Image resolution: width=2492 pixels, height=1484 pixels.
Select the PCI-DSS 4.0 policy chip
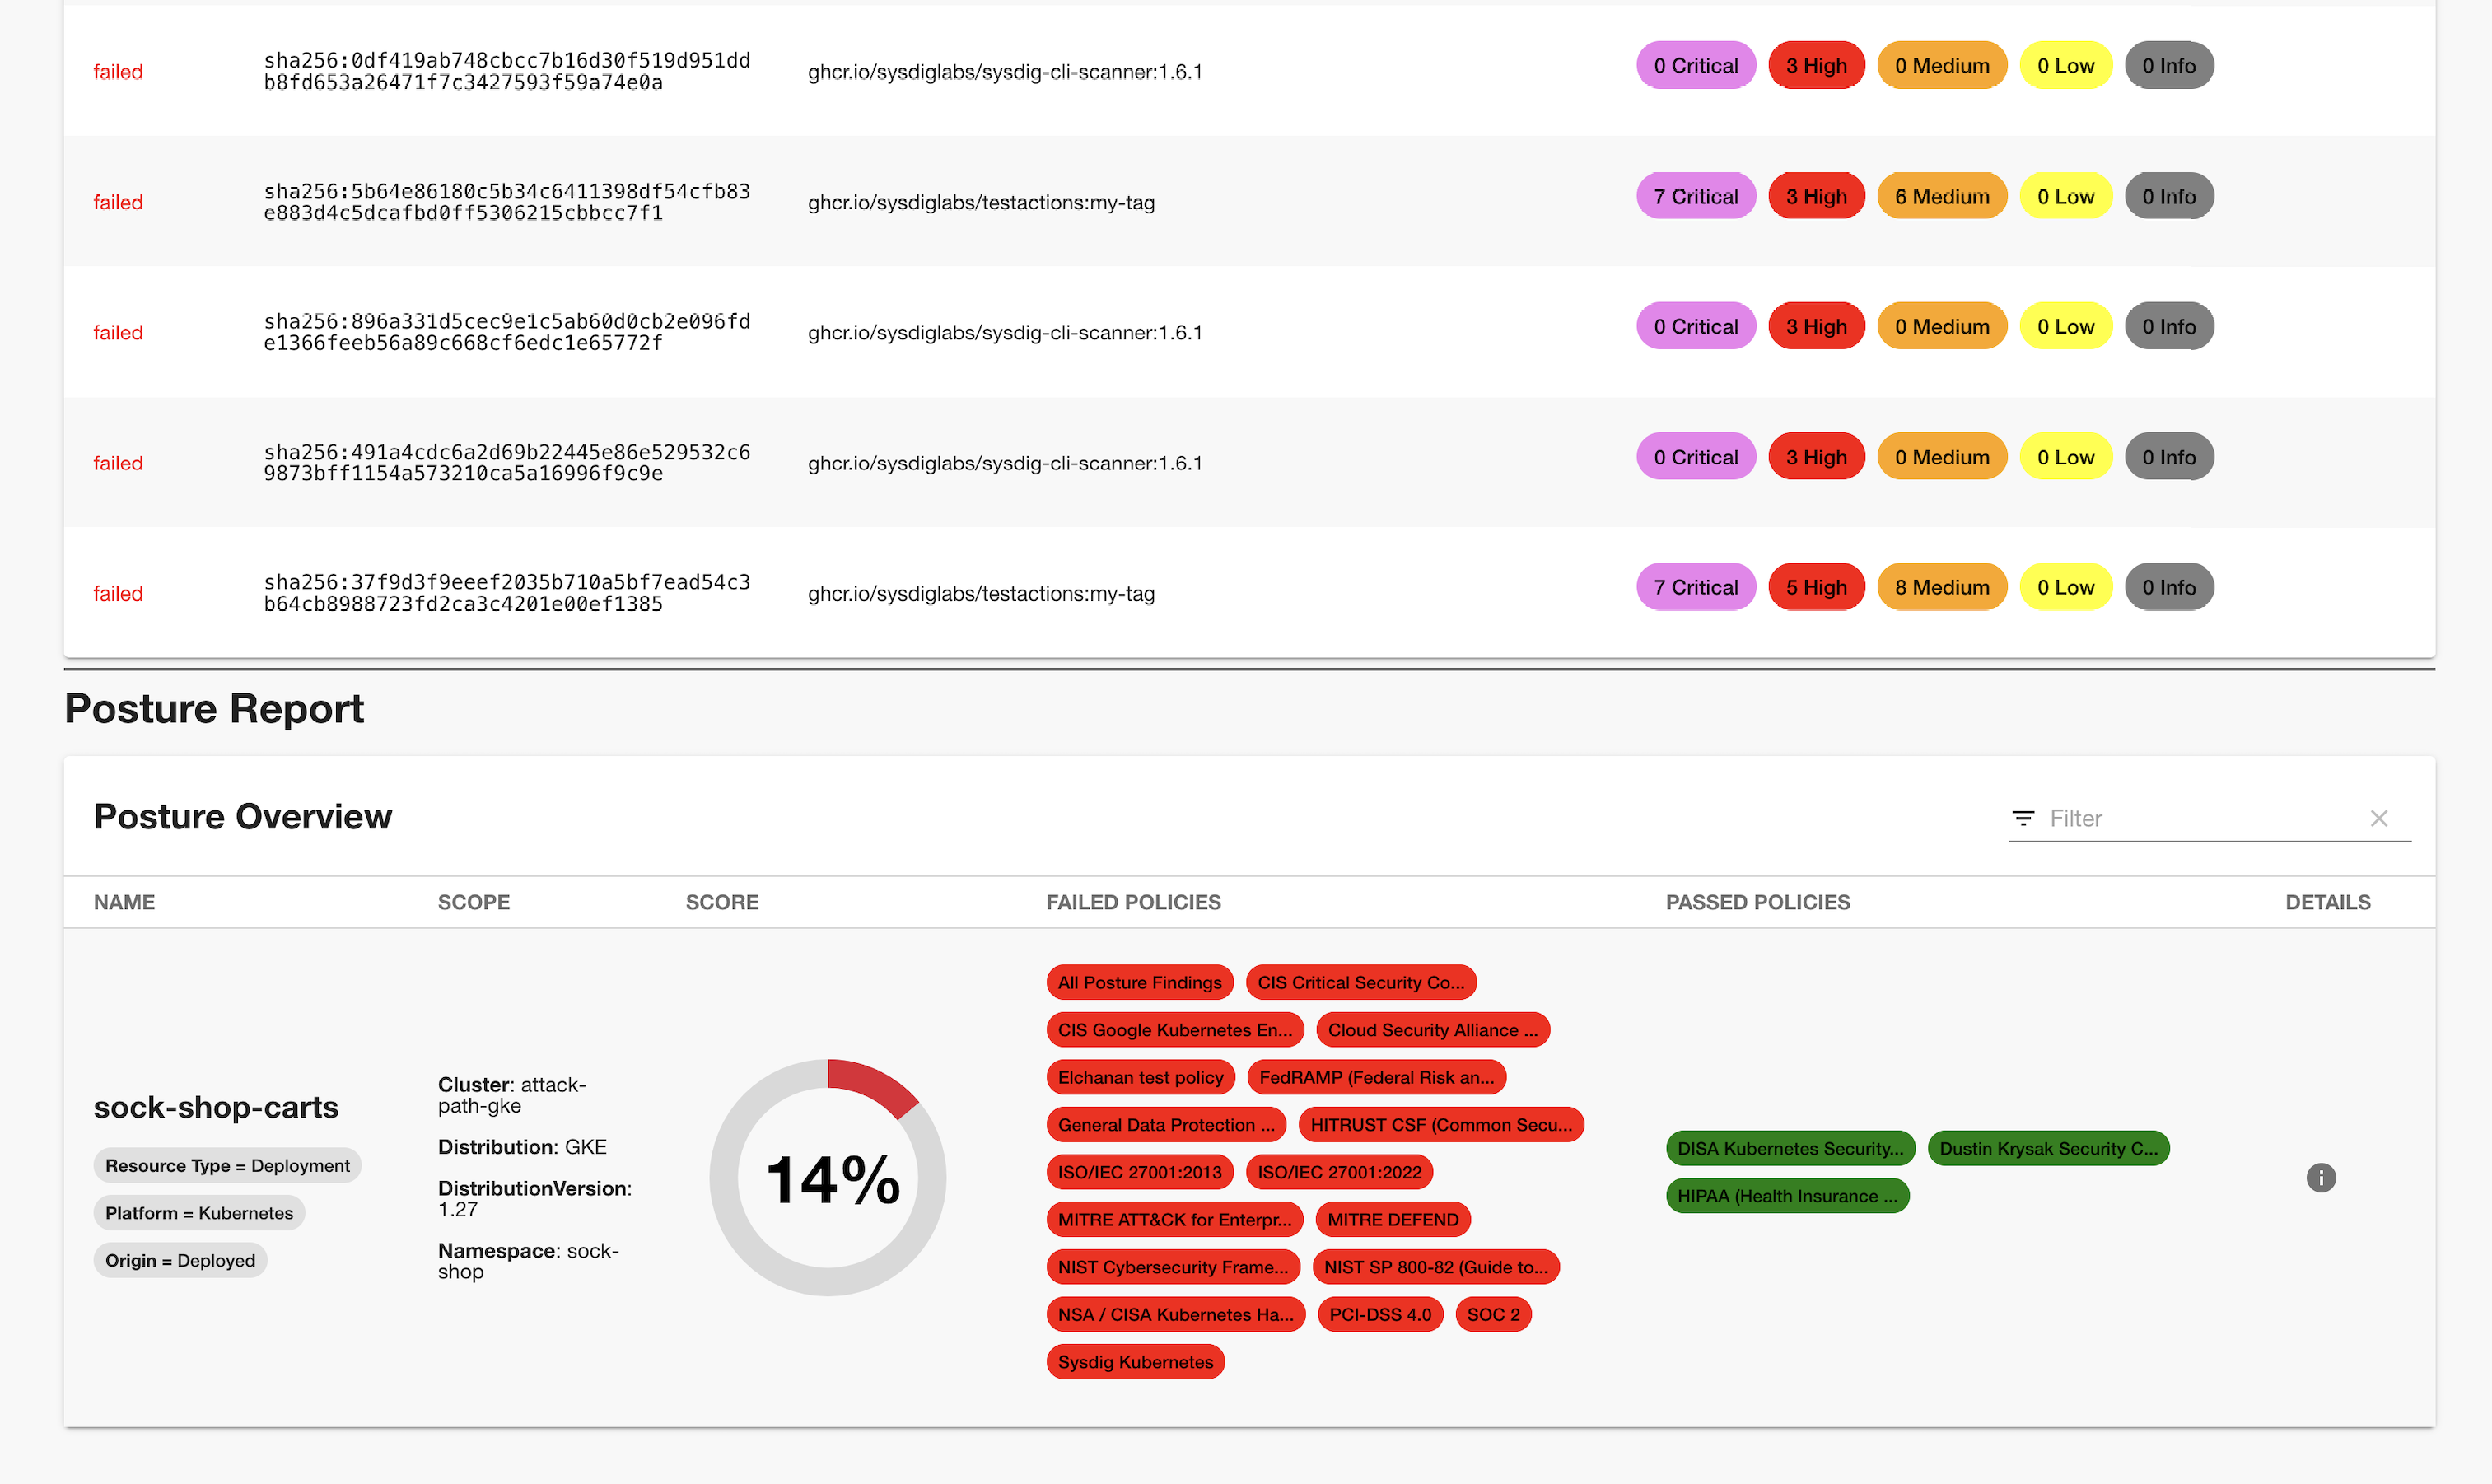(1379, 1314)
